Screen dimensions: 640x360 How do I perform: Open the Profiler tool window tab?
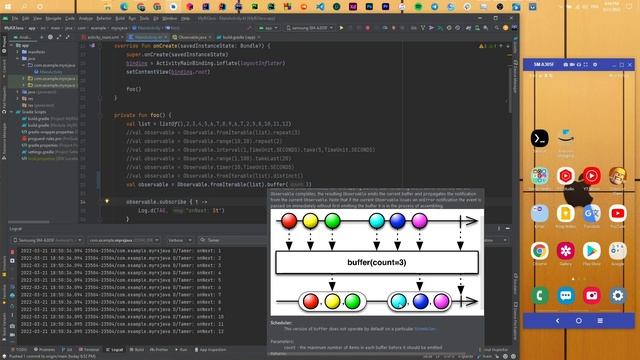pyautogui.click(x=159, y=350)
